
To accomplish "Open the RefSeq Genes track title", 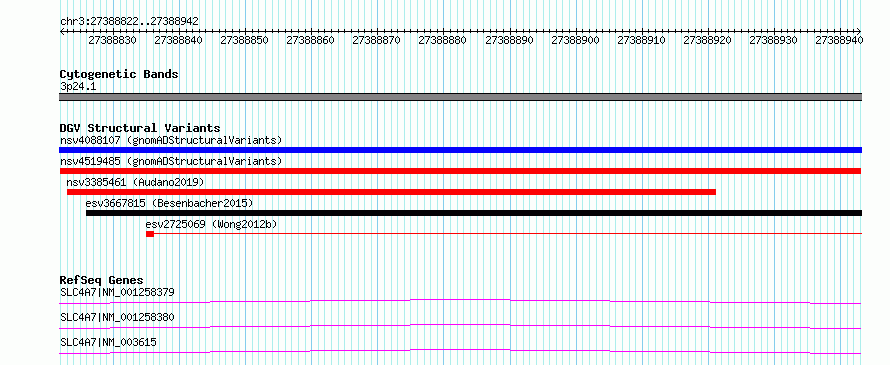I will pos(102,280).
